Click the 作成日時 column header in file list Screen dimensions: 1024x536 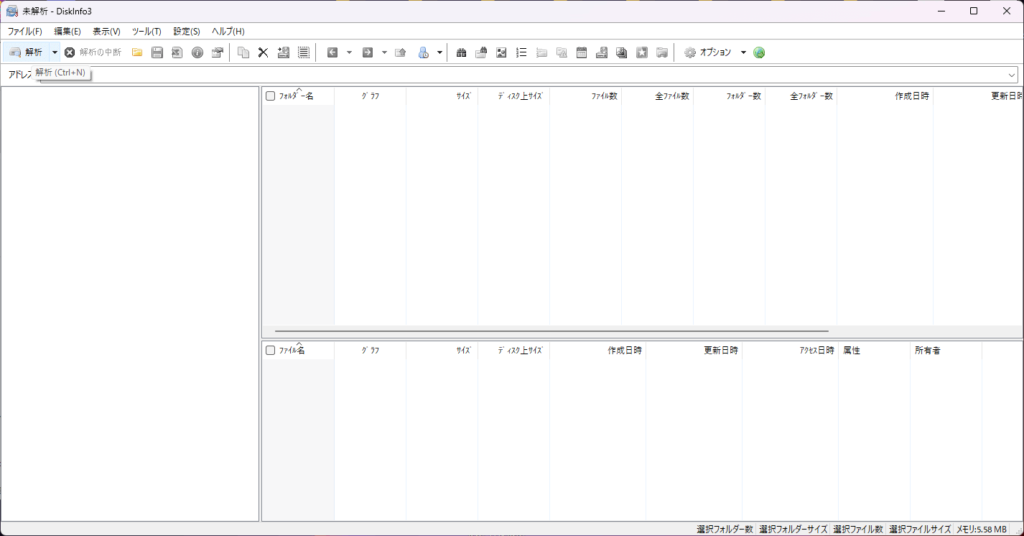tap(624, 351)
